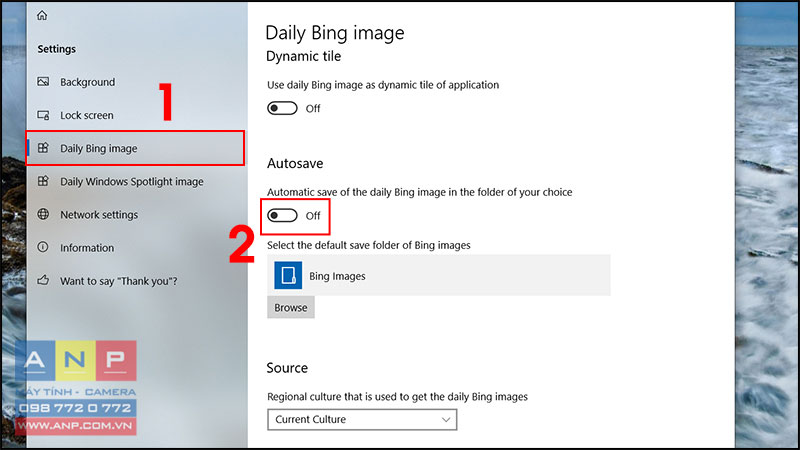Click the Lock screen monitor icon
800x450 pixels.
pos(43,115)
